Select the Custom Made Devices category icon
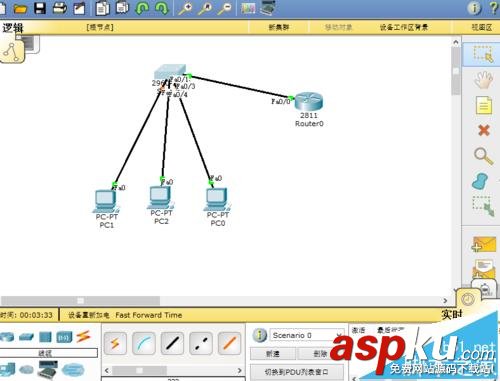500x381 pixels. pyautogui.click(x=48, y=370)
